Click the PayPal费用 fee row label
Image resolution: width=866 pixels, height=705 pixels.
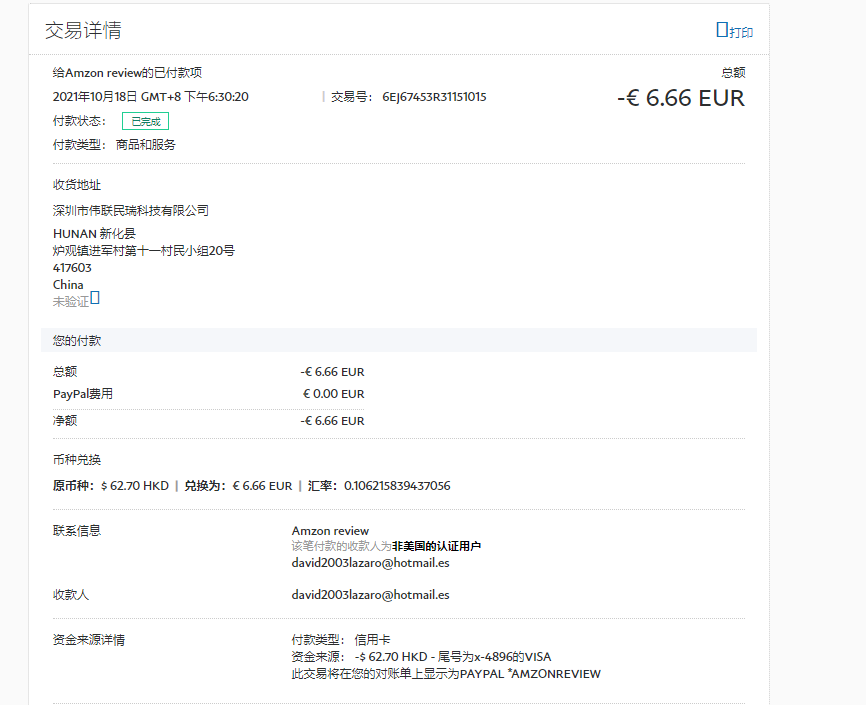coord(83,394)
